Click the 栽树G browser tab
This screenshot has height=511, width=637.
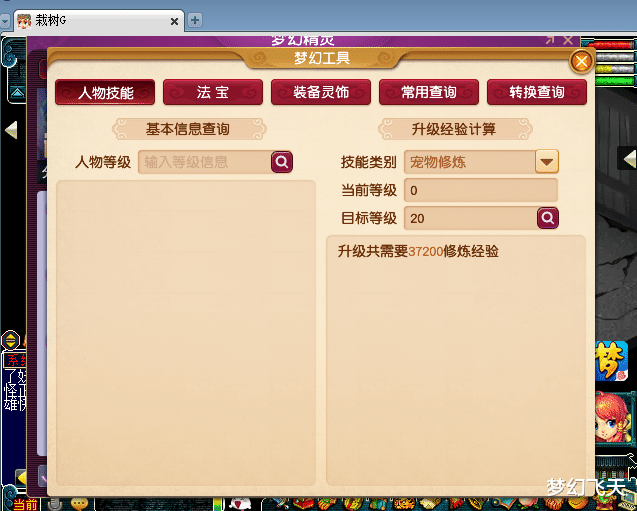pyautogui.click(x=100, y=21)
